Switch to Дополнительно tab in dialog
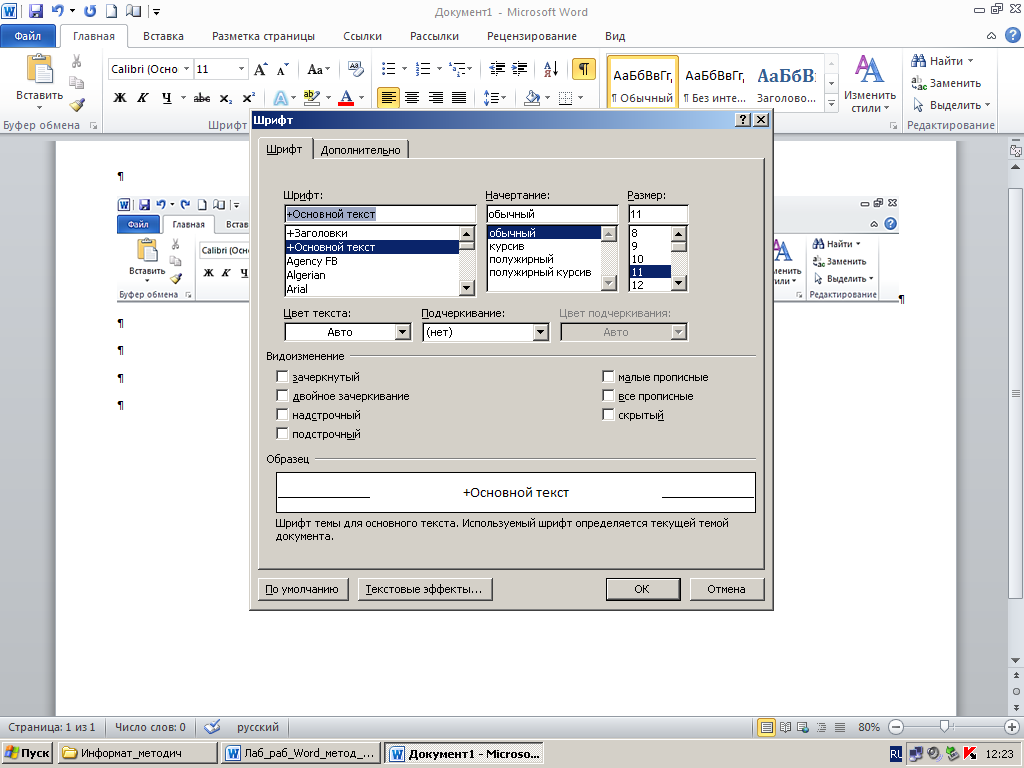This screenshot has width=1024, height=768. (360, 150)
